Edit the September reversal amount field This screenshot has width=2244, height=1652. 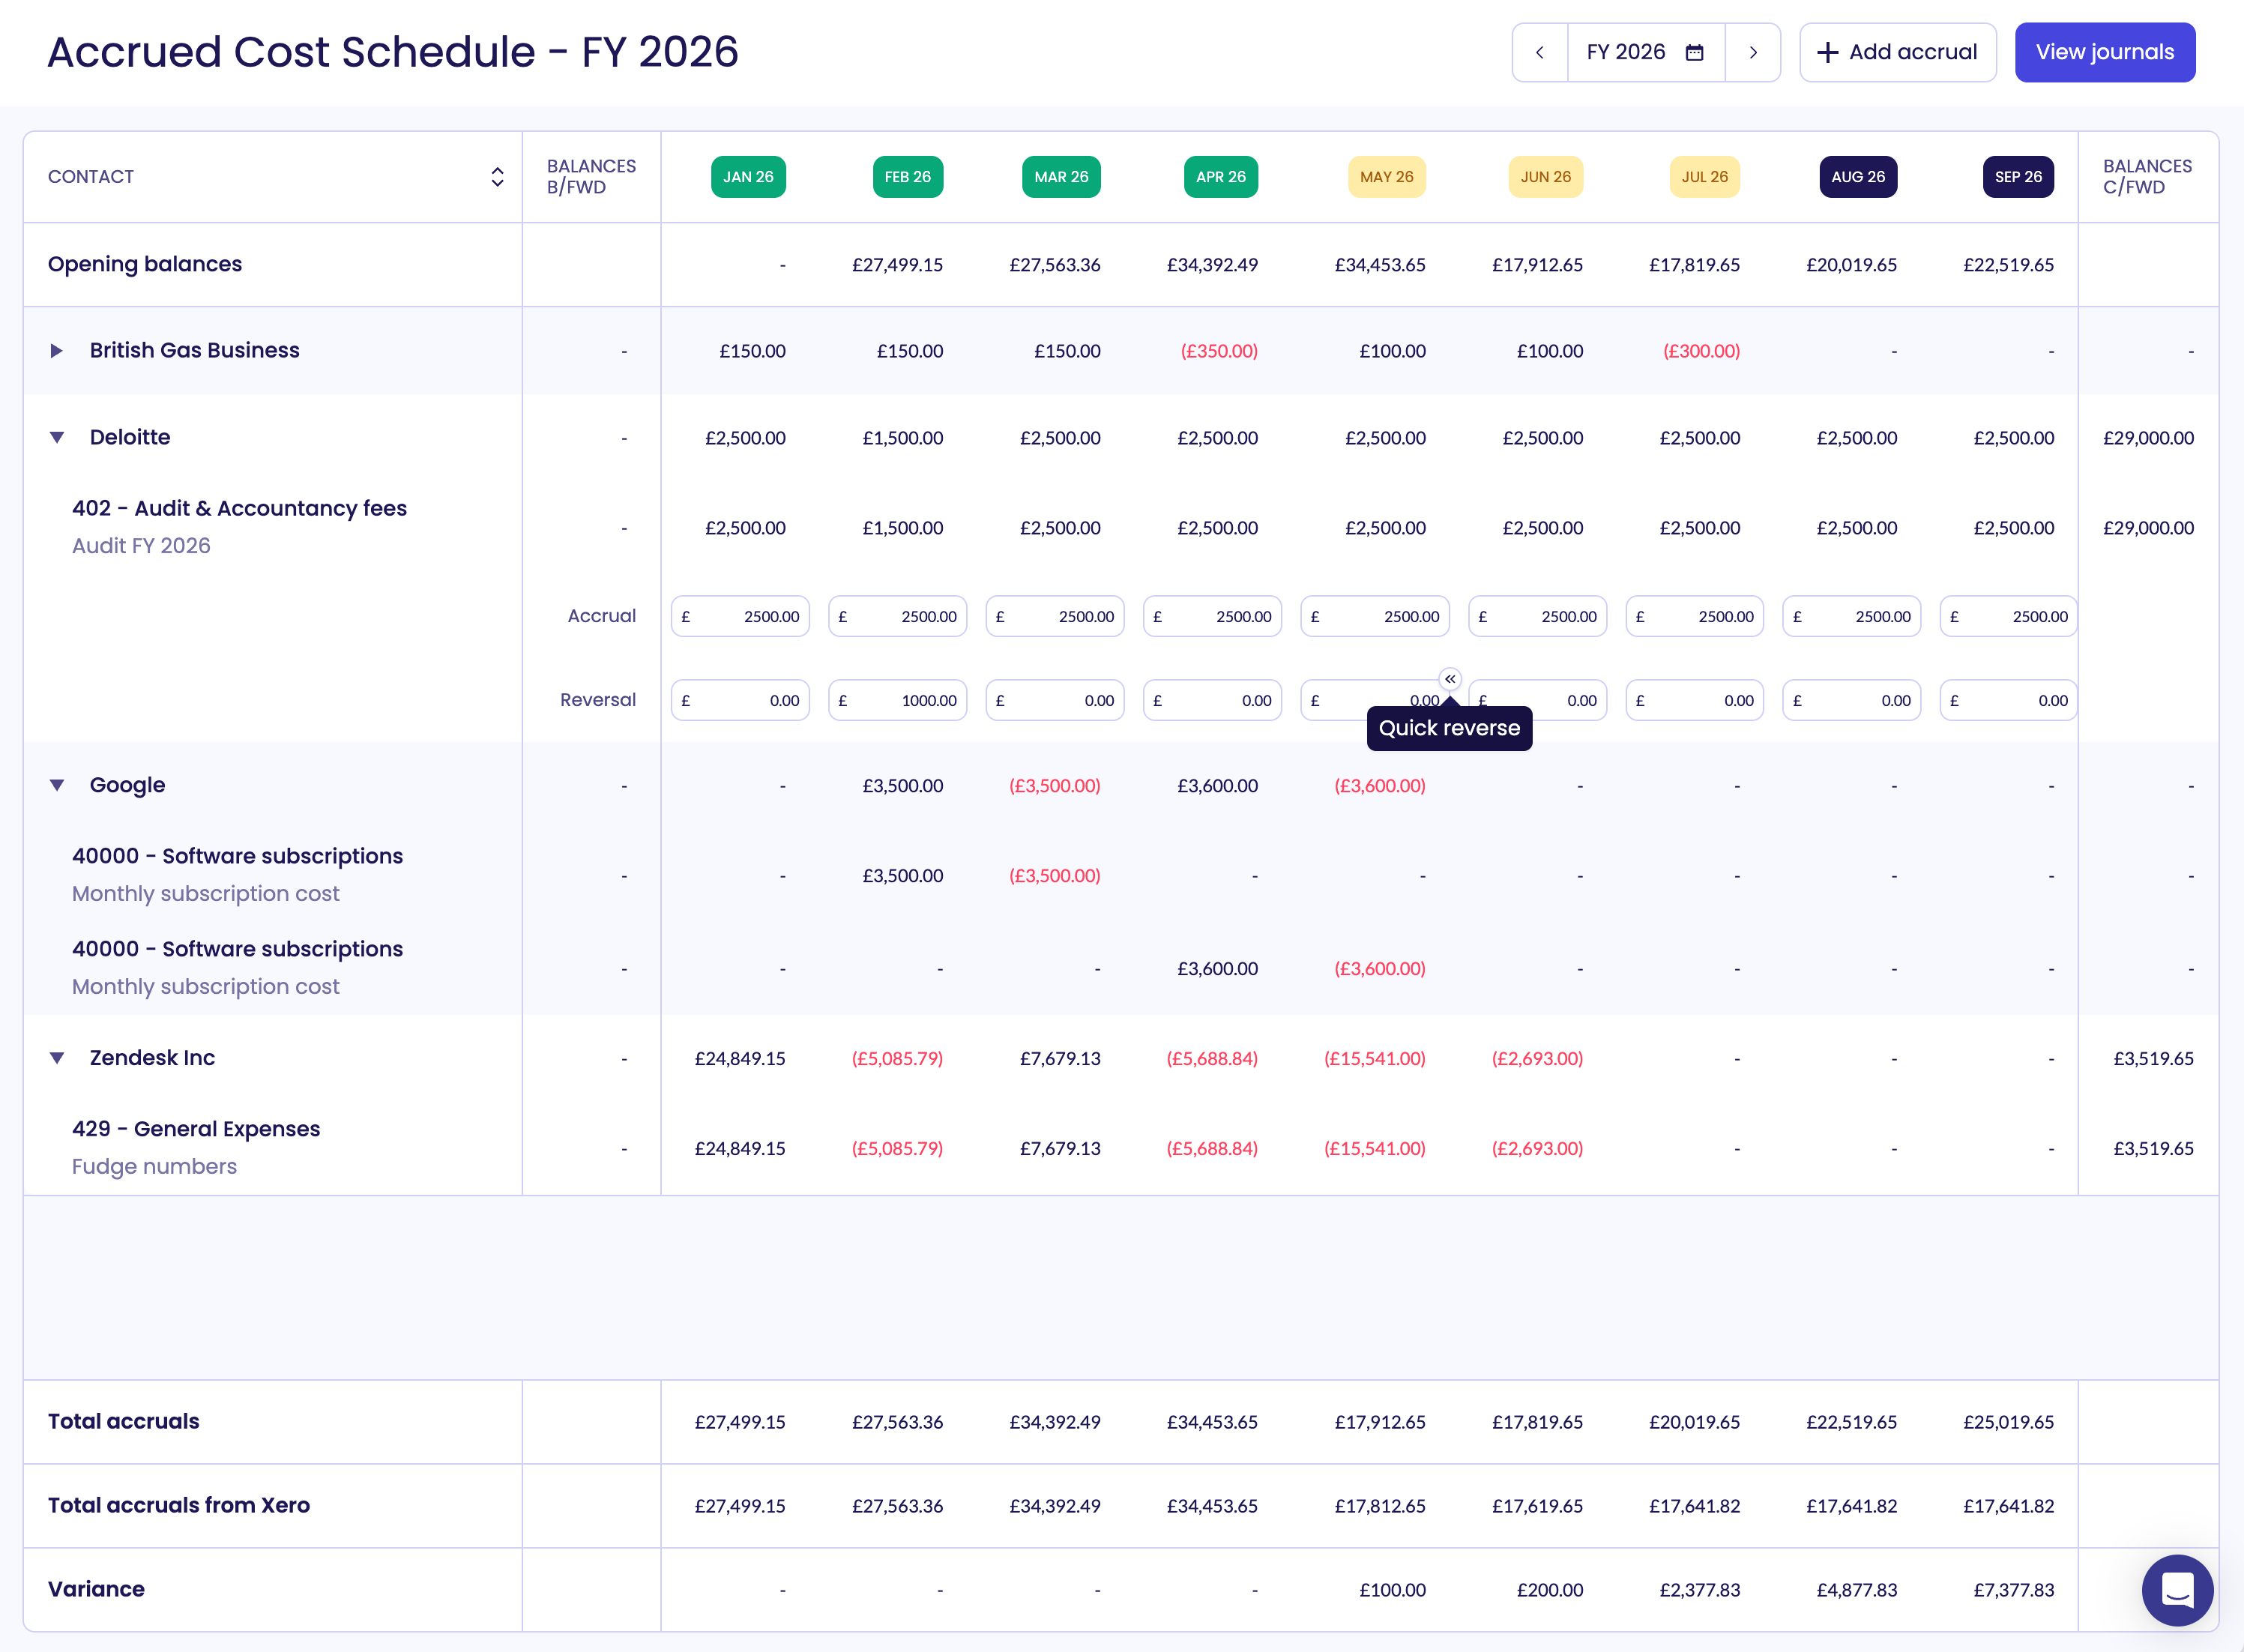tap(2009, 700)
